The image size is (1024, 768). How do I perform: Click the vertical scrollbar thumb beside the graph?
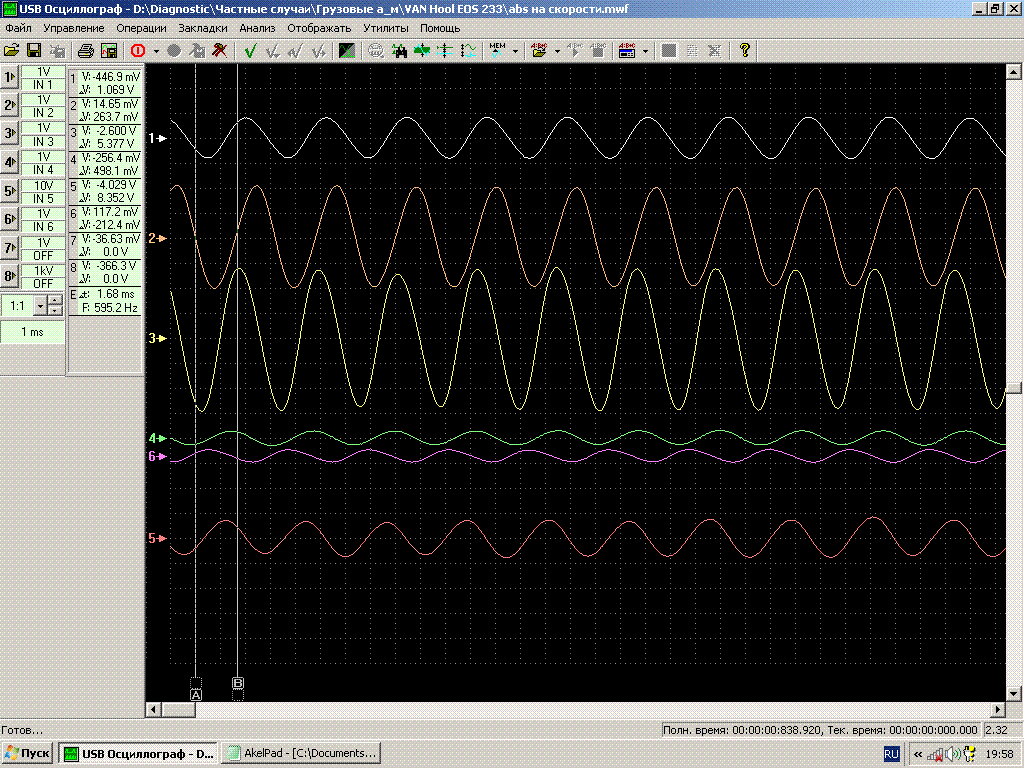[x=1014, y=387]
